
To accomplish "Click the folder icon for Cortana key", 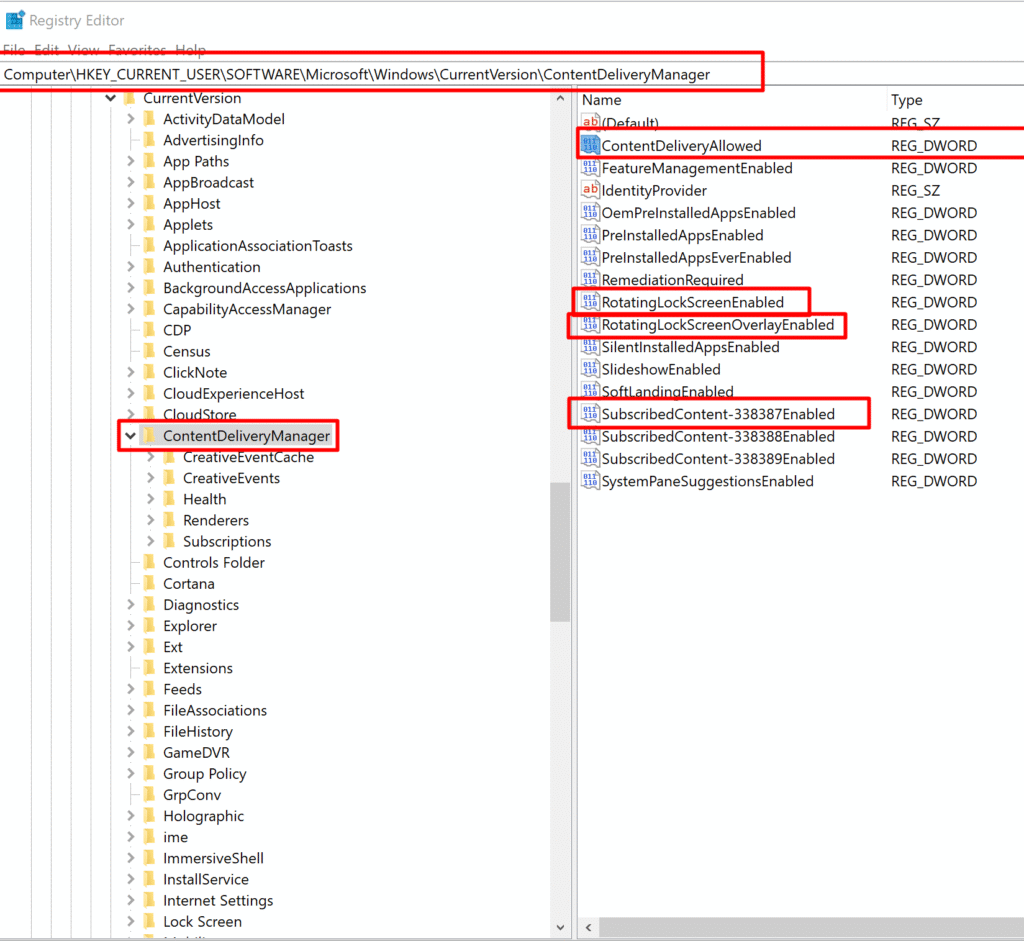I will tap(150, 584).
